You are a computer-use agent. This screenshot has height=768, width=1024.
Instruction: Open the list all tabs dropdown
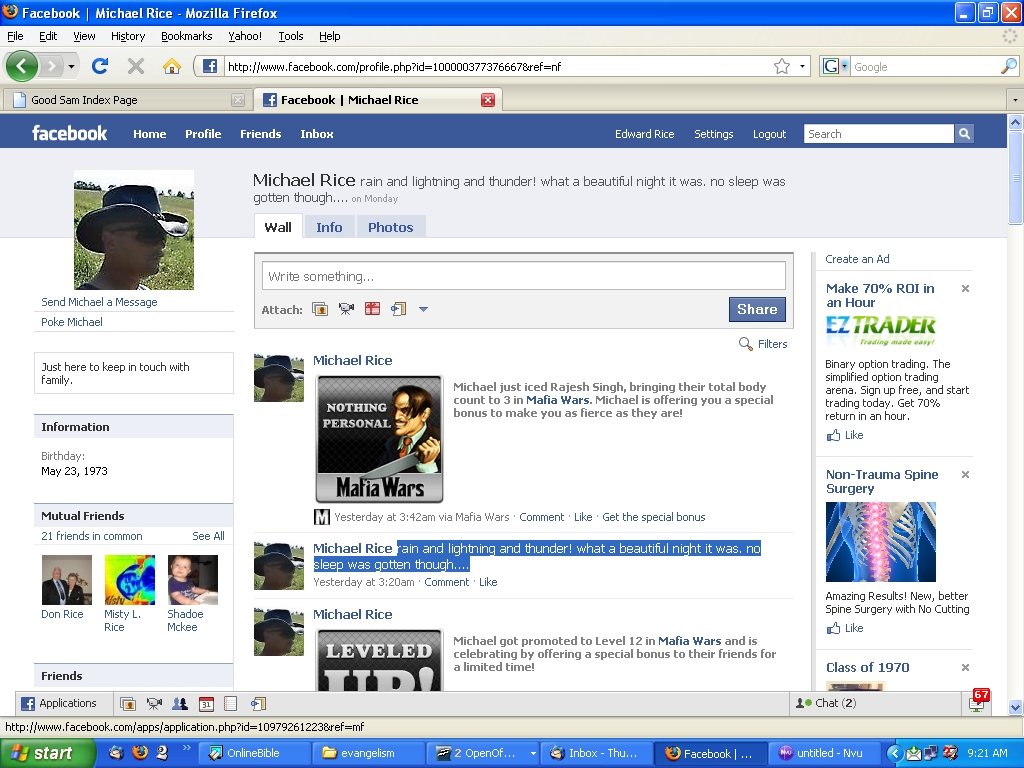coord(1015,100)
